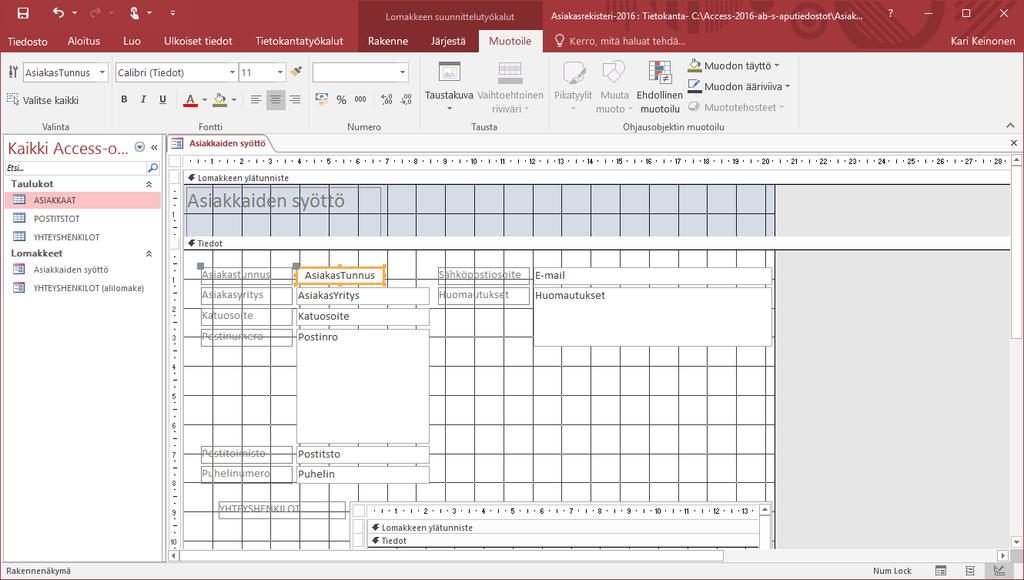Click the navigation search magnifier icon
This screenshot has width=1024, height=580.
(153, 168)
